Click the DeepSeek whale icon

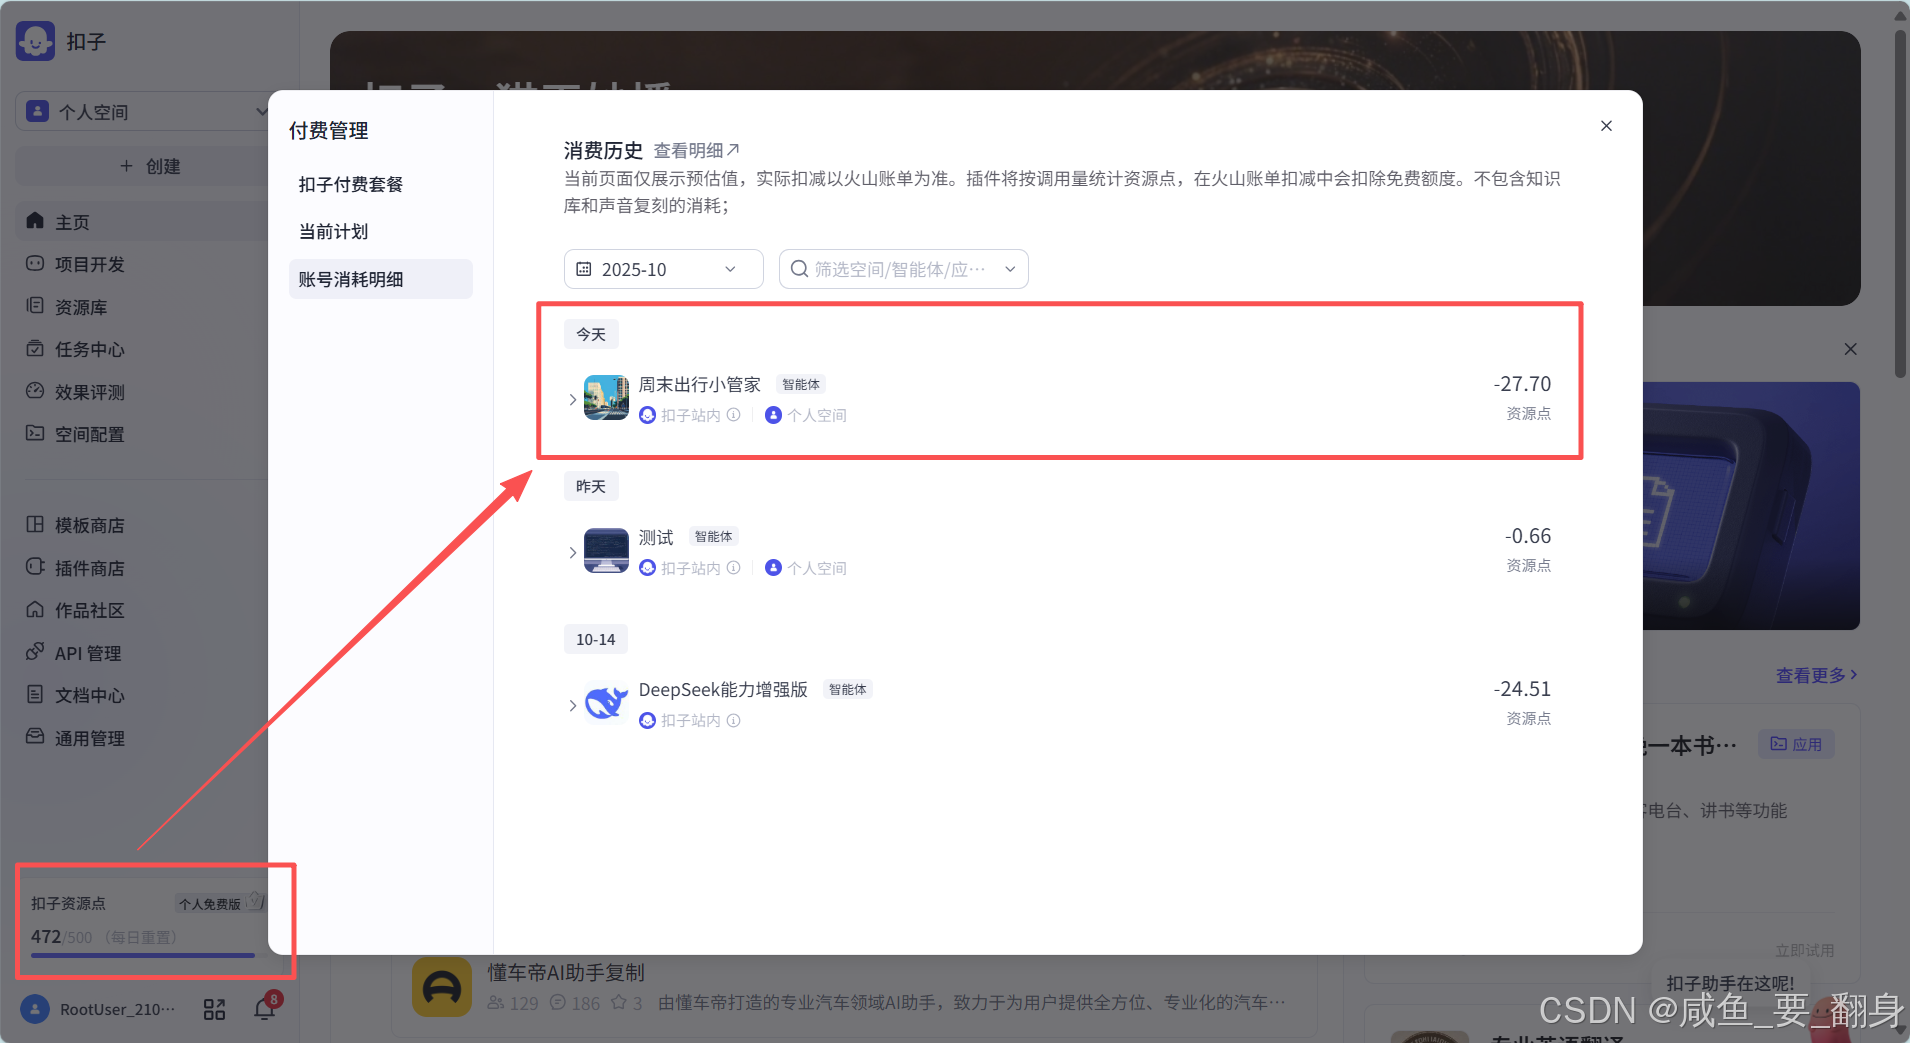[x=606, y=703]
